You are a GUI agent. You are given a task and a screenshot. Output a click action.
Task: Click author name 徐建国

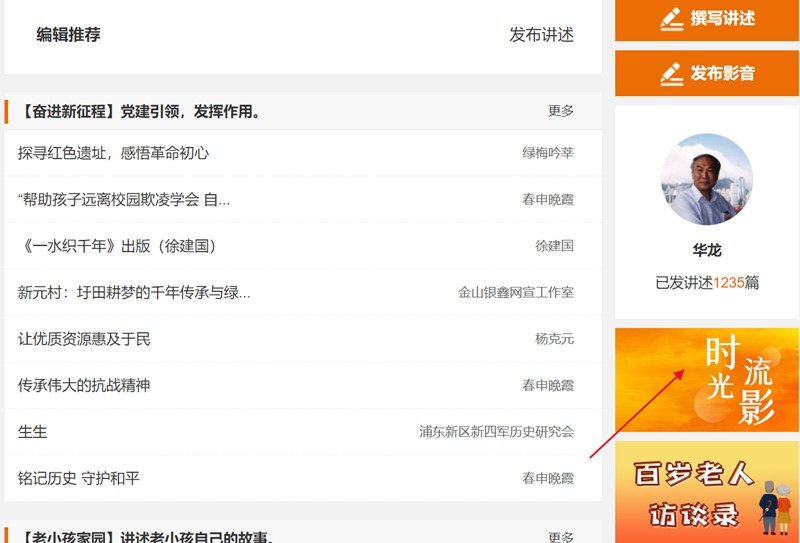555,246
